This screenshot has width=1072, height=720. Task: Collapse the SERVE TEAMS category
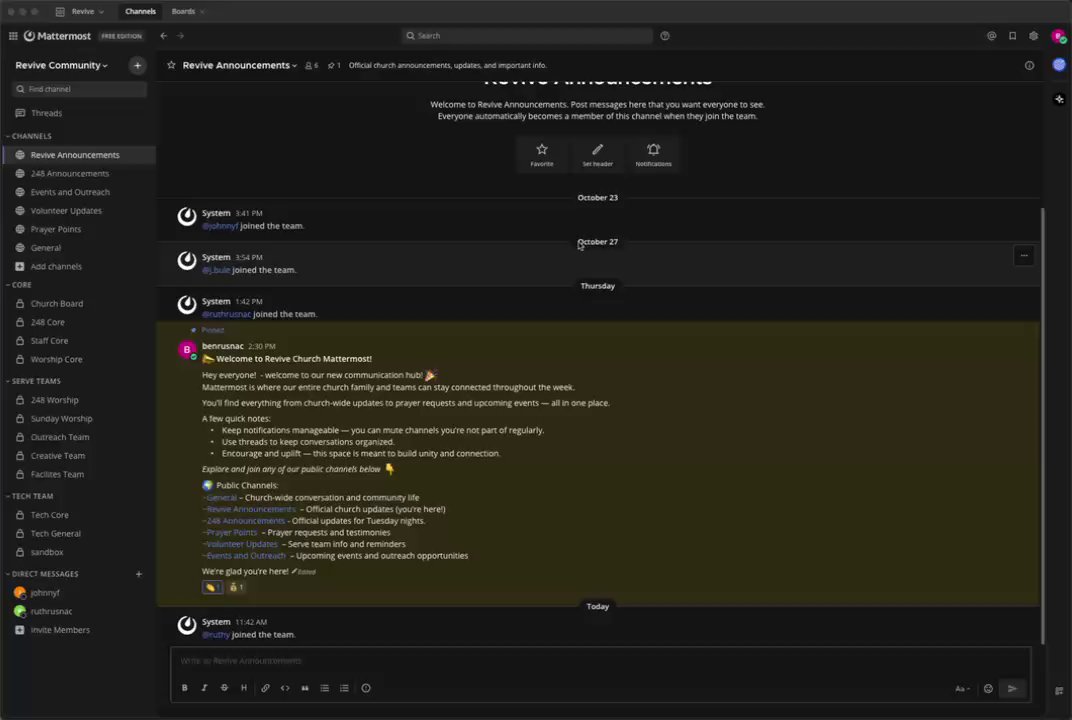tap(34, 381)
